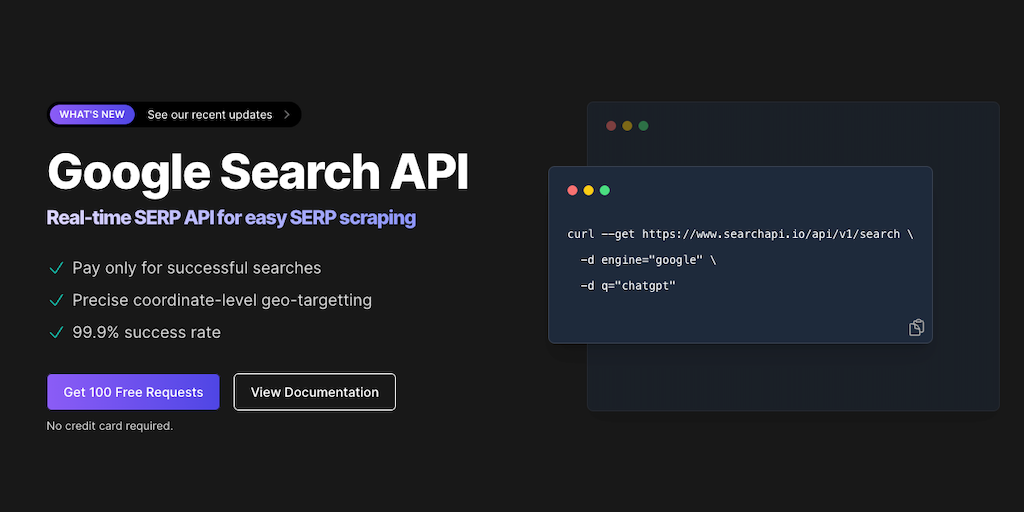Click the 'Real-time SERP API' gradient subtitle
The image size is (1024, 512).
231,218
